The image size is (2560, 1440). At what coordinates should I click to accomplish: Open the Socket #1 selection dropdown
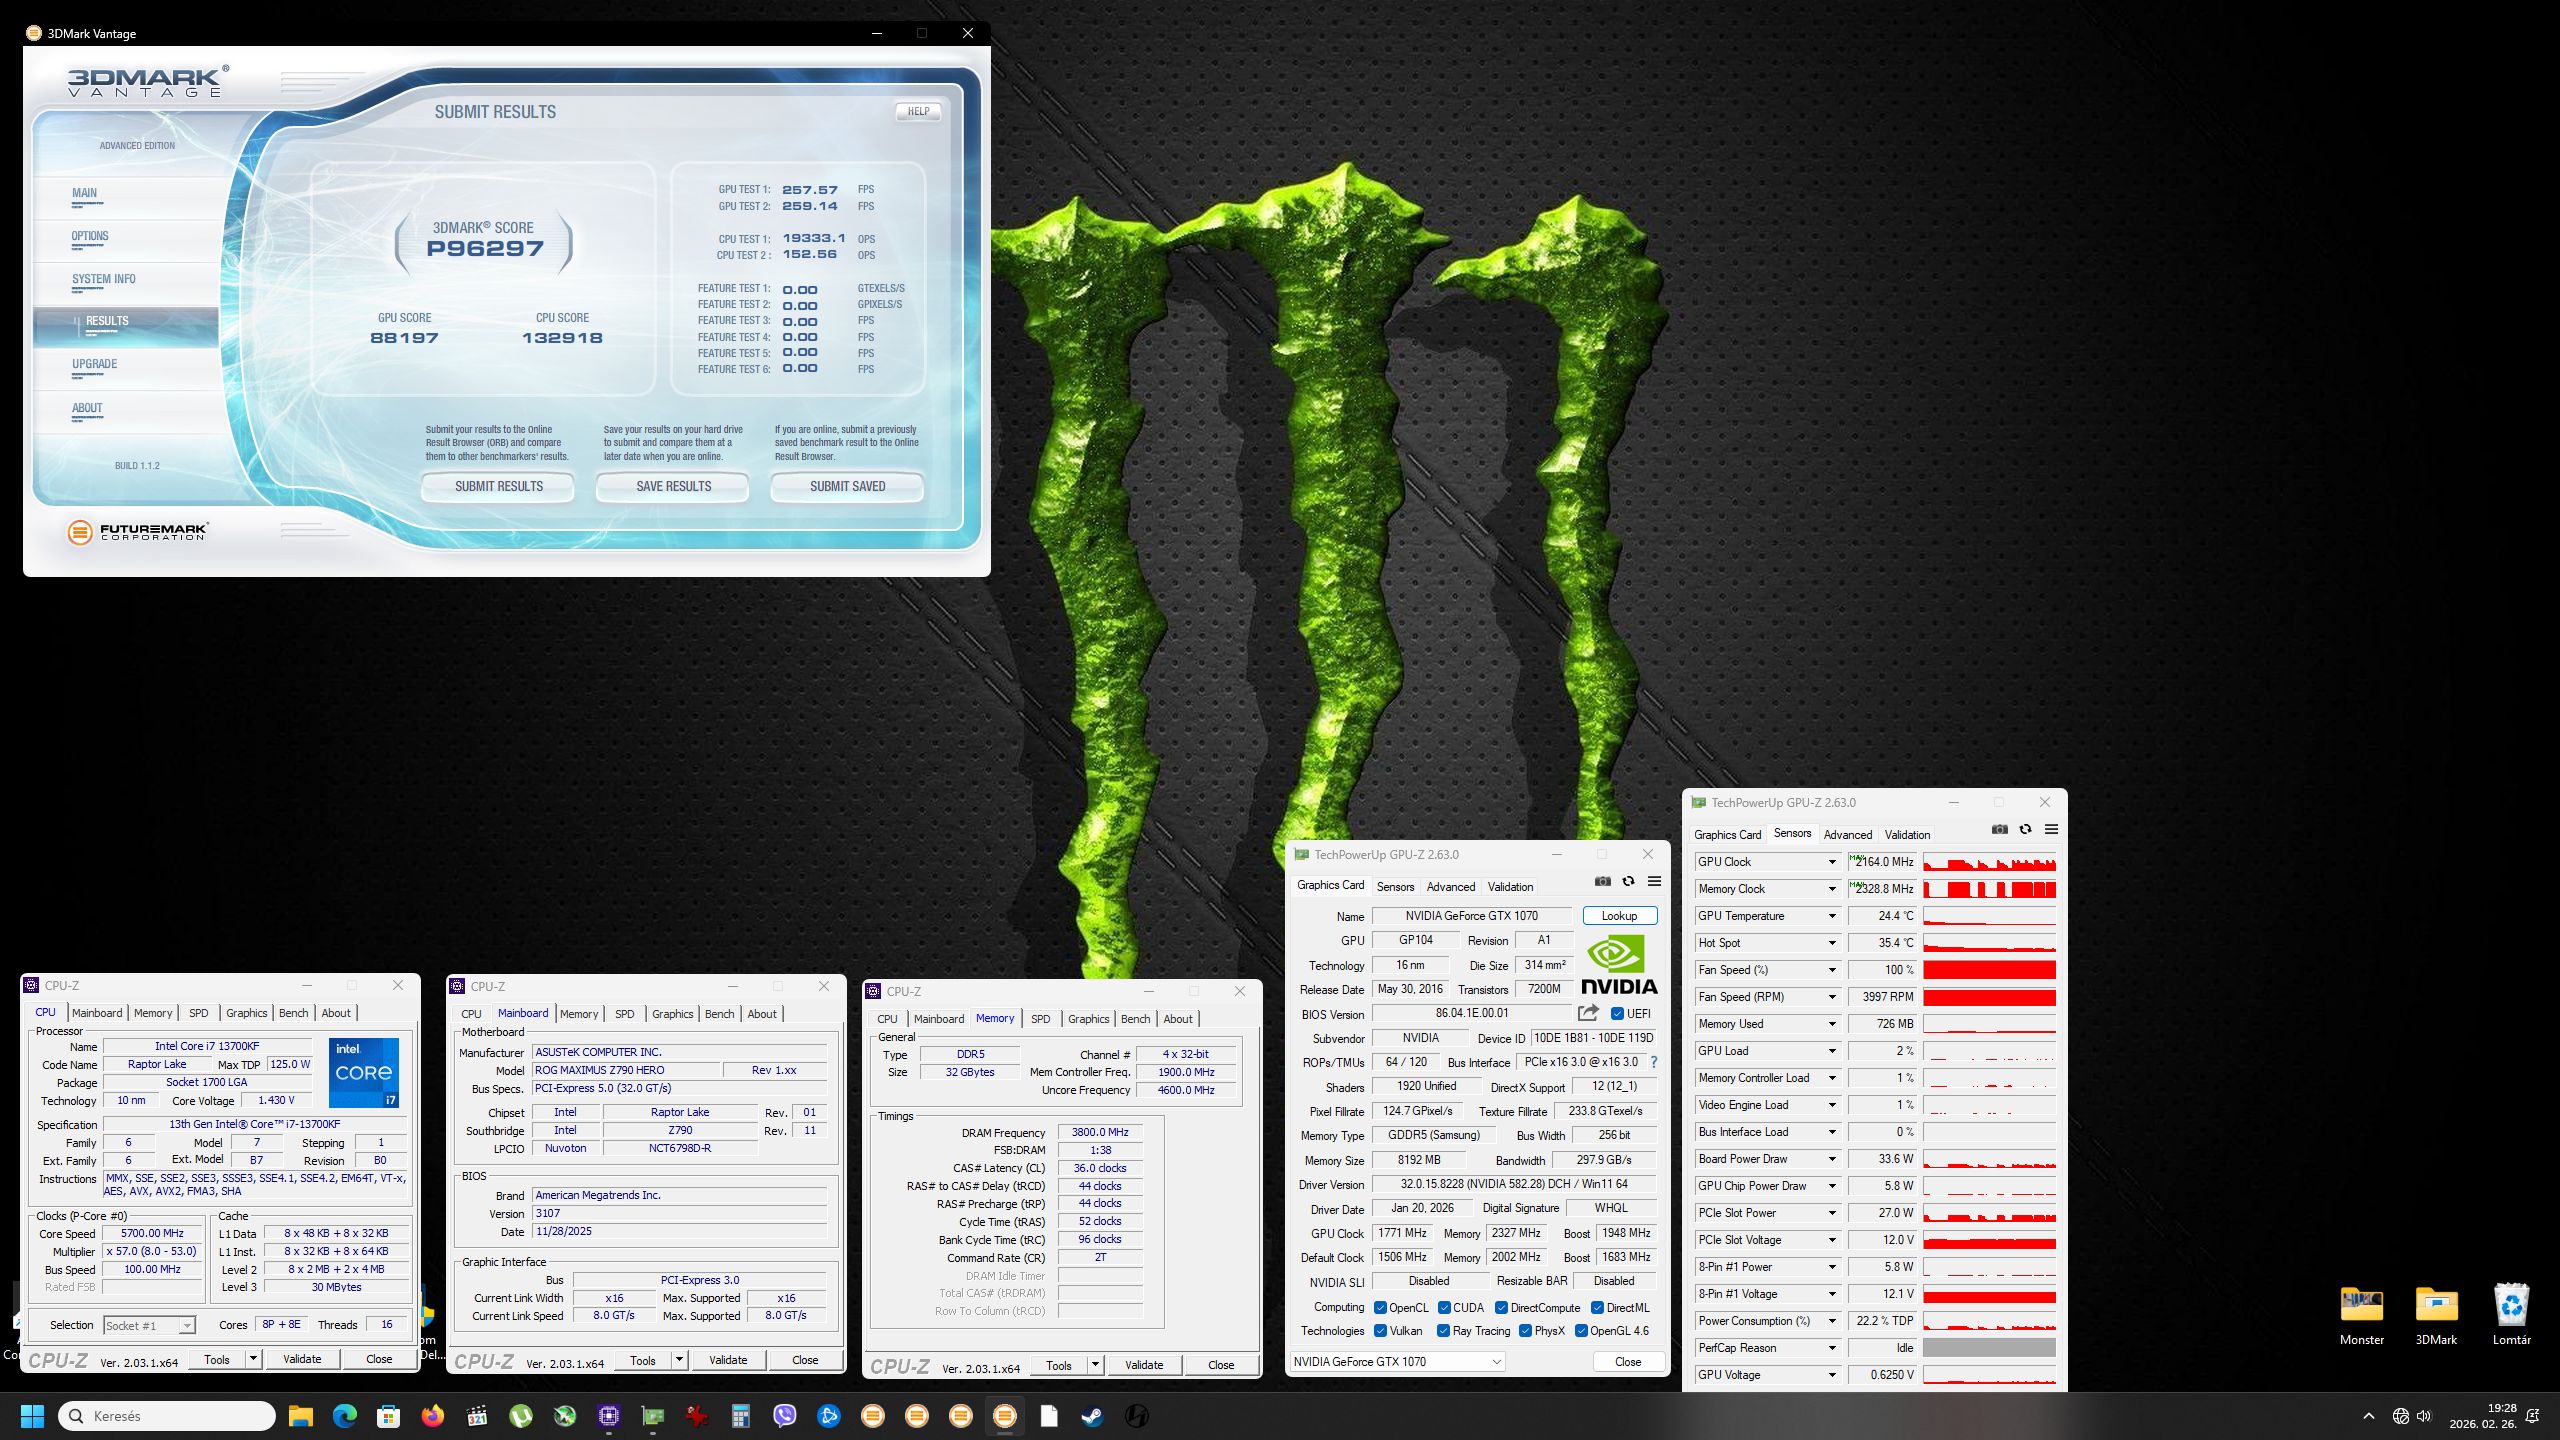(x=149, y=1325)
